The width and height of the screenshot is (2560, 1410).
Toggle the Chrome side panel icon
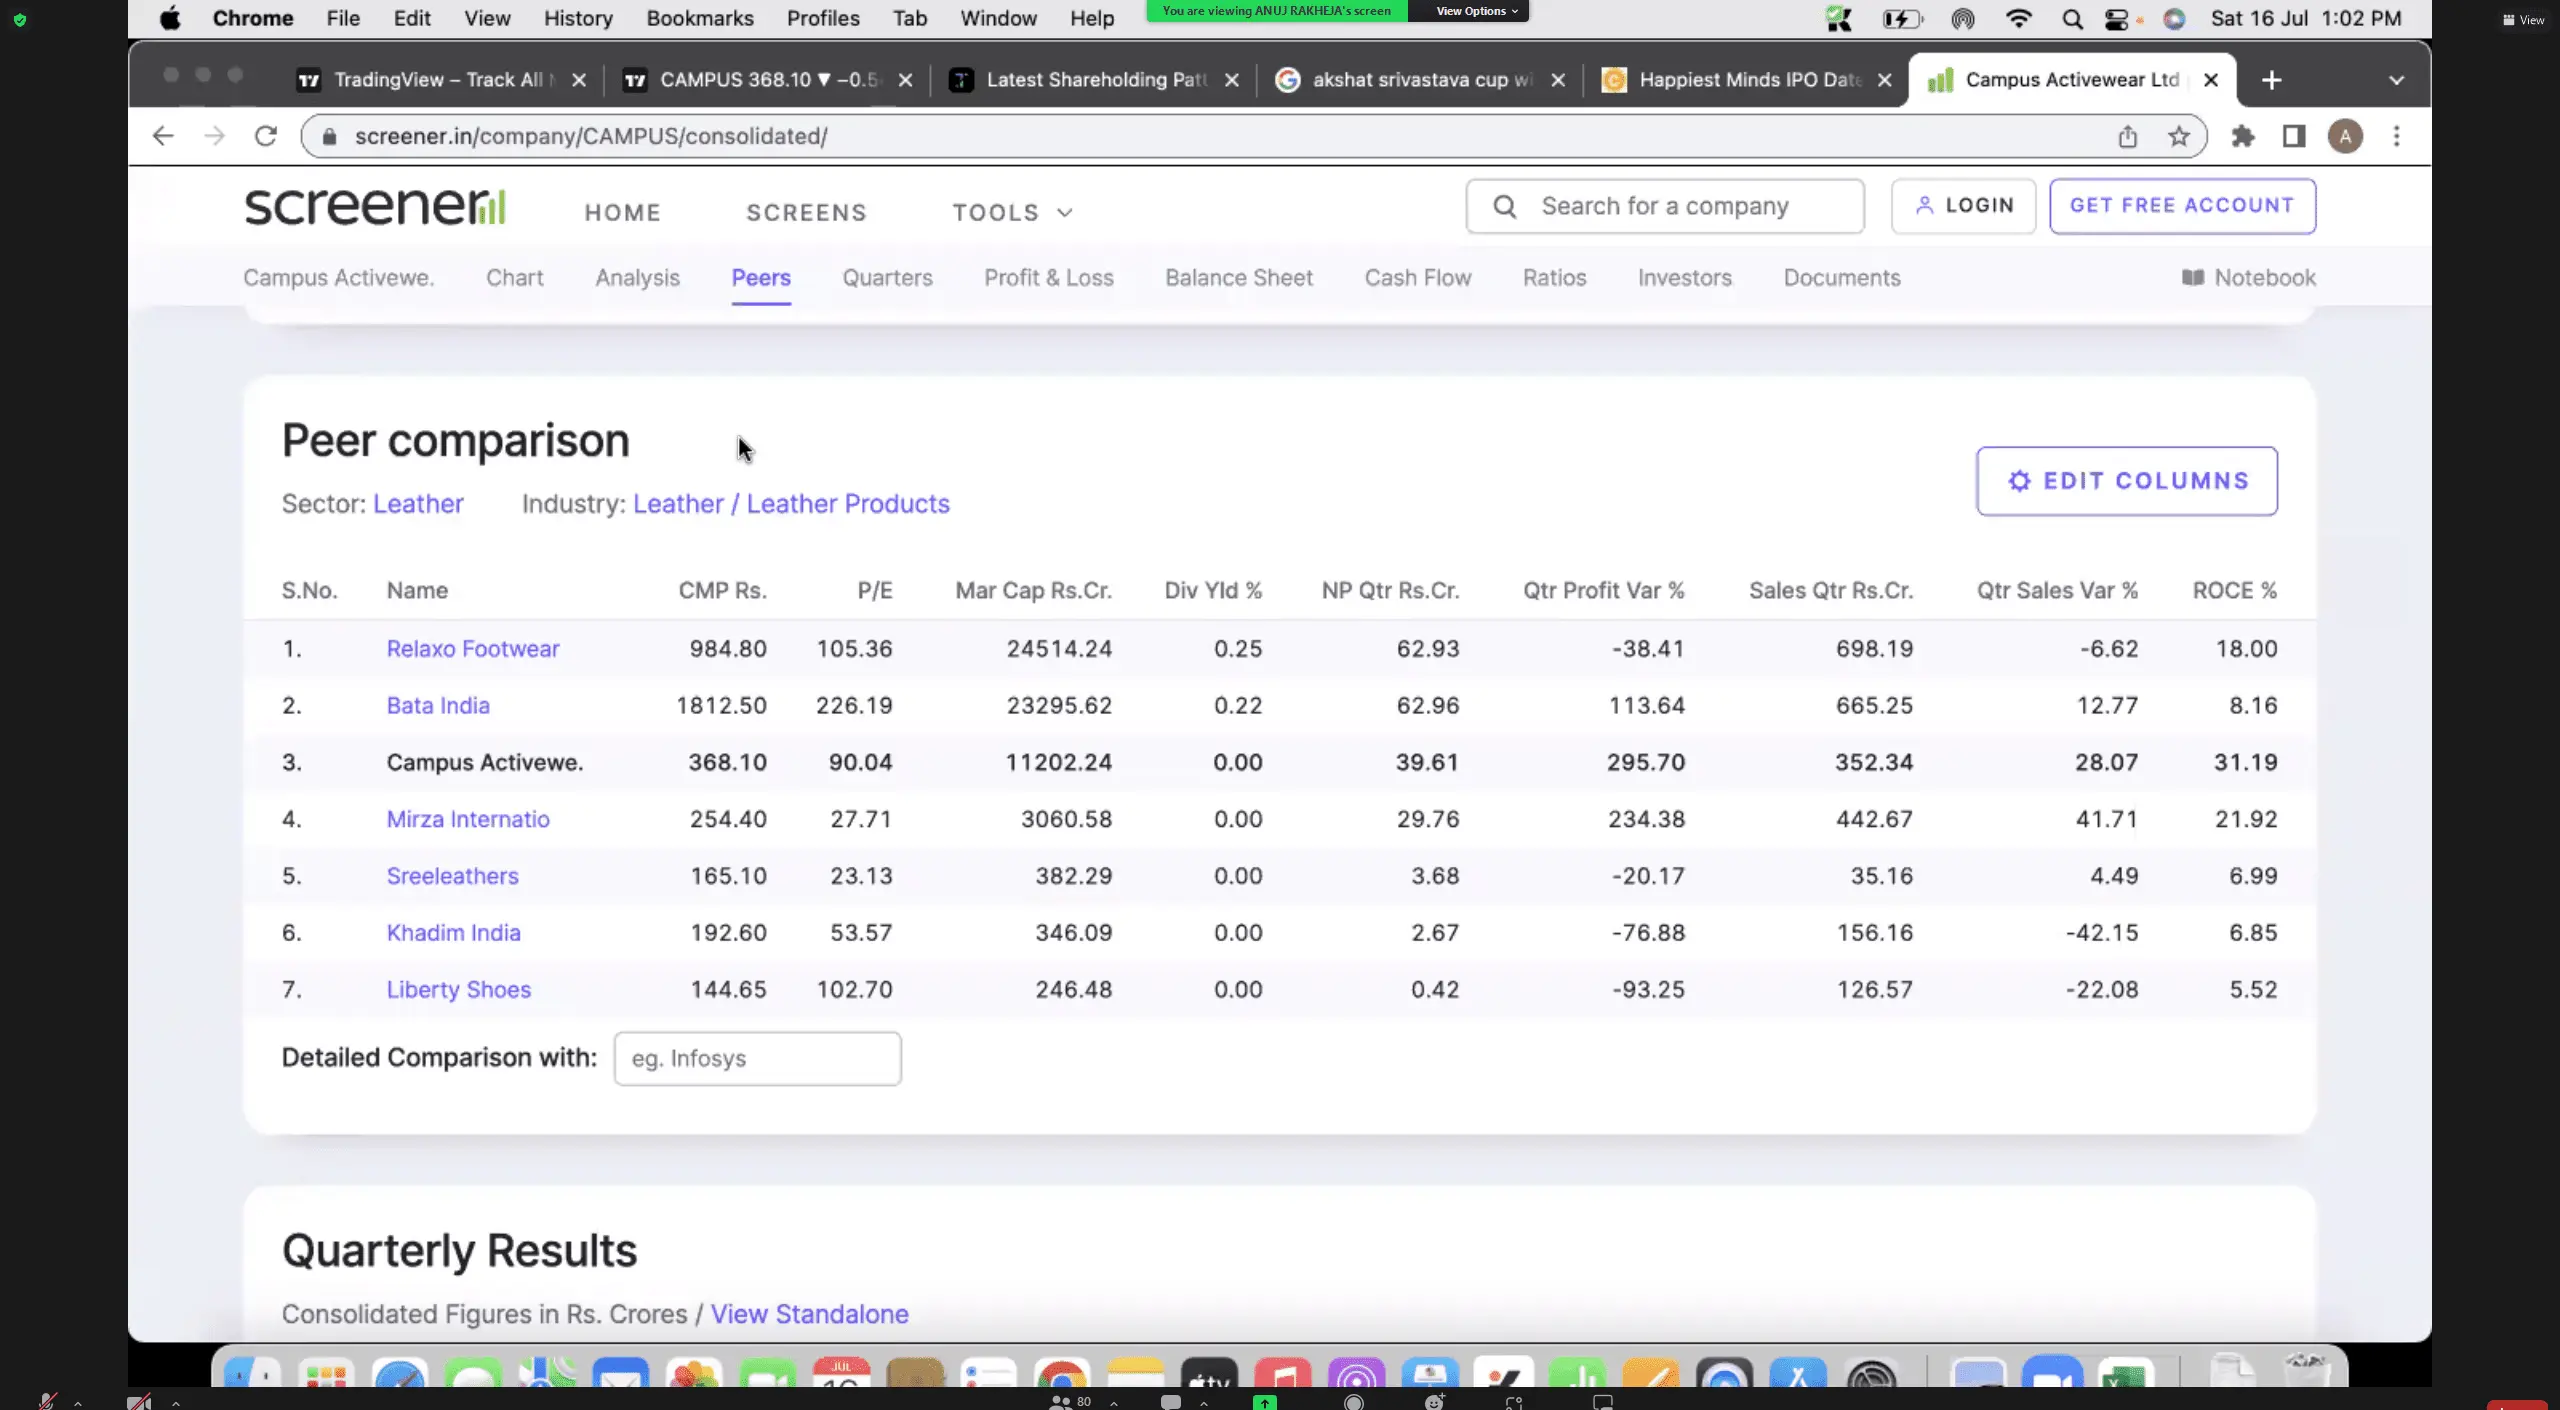[2294, 136]
